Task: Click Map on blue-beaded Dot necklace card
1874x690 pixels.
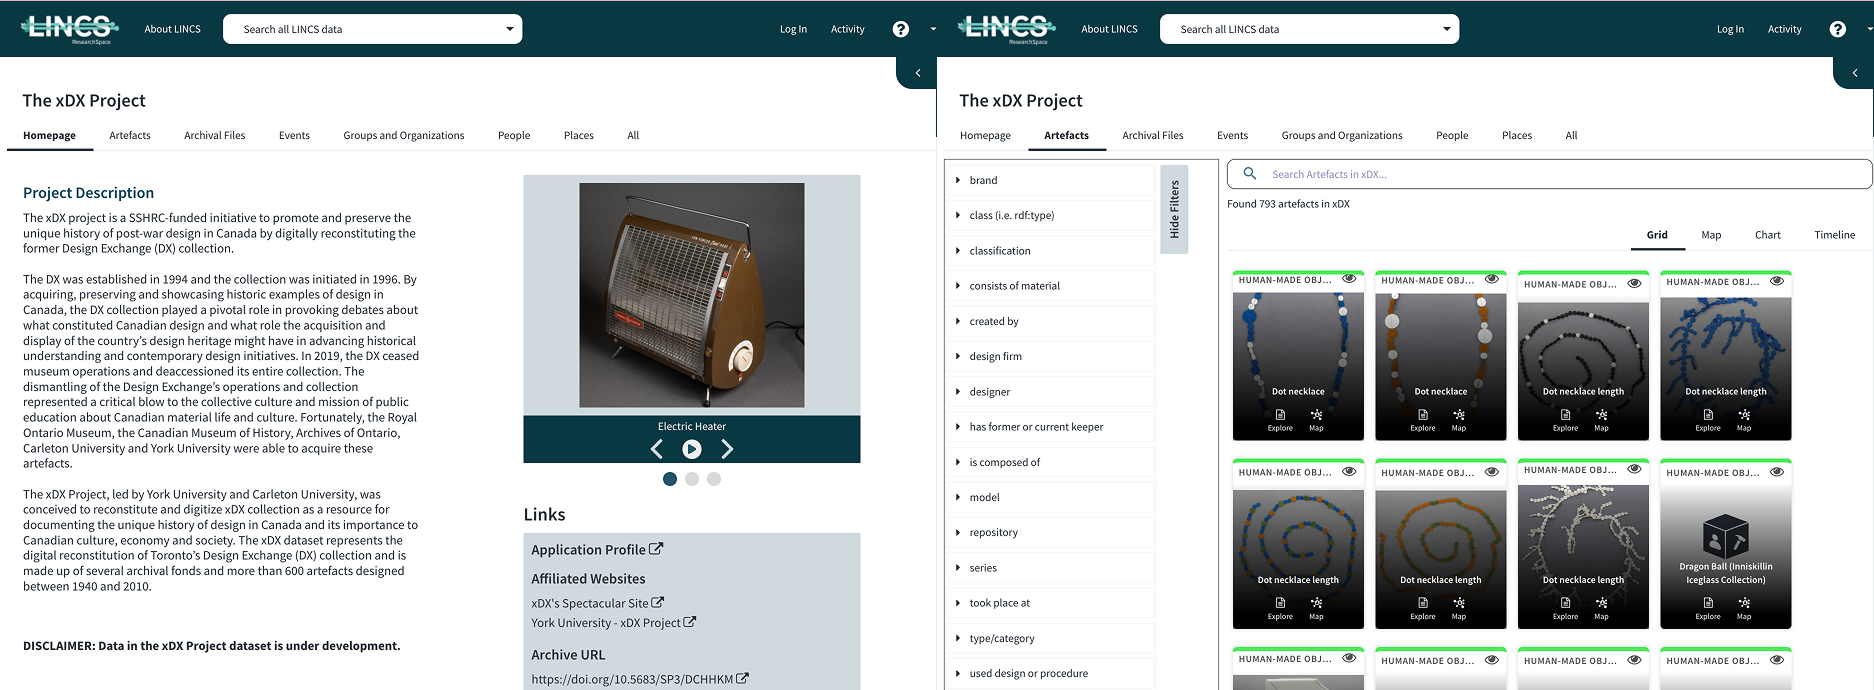Action: point(1316,419)
